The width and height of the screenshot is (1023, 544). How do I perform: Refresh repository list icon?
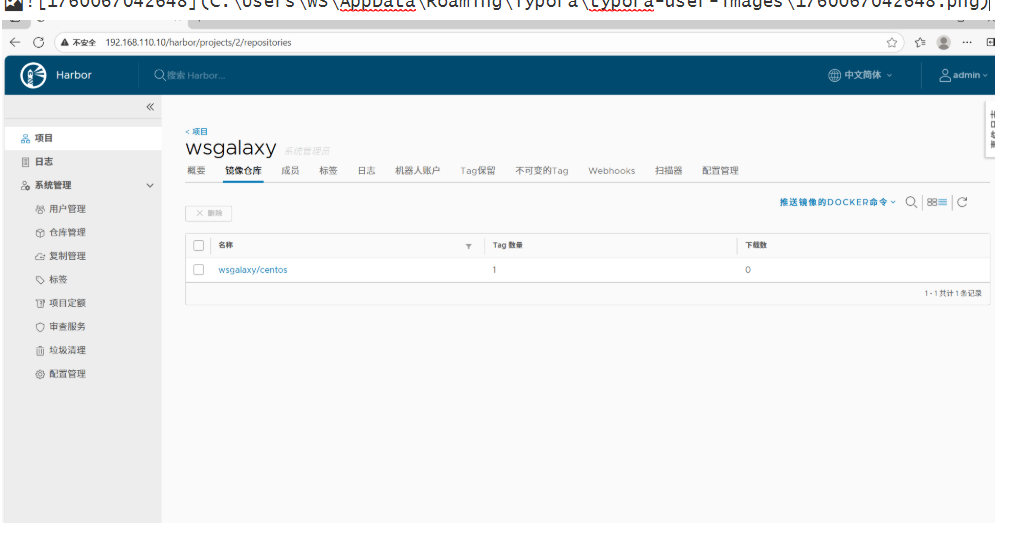[x=962, y=202]
